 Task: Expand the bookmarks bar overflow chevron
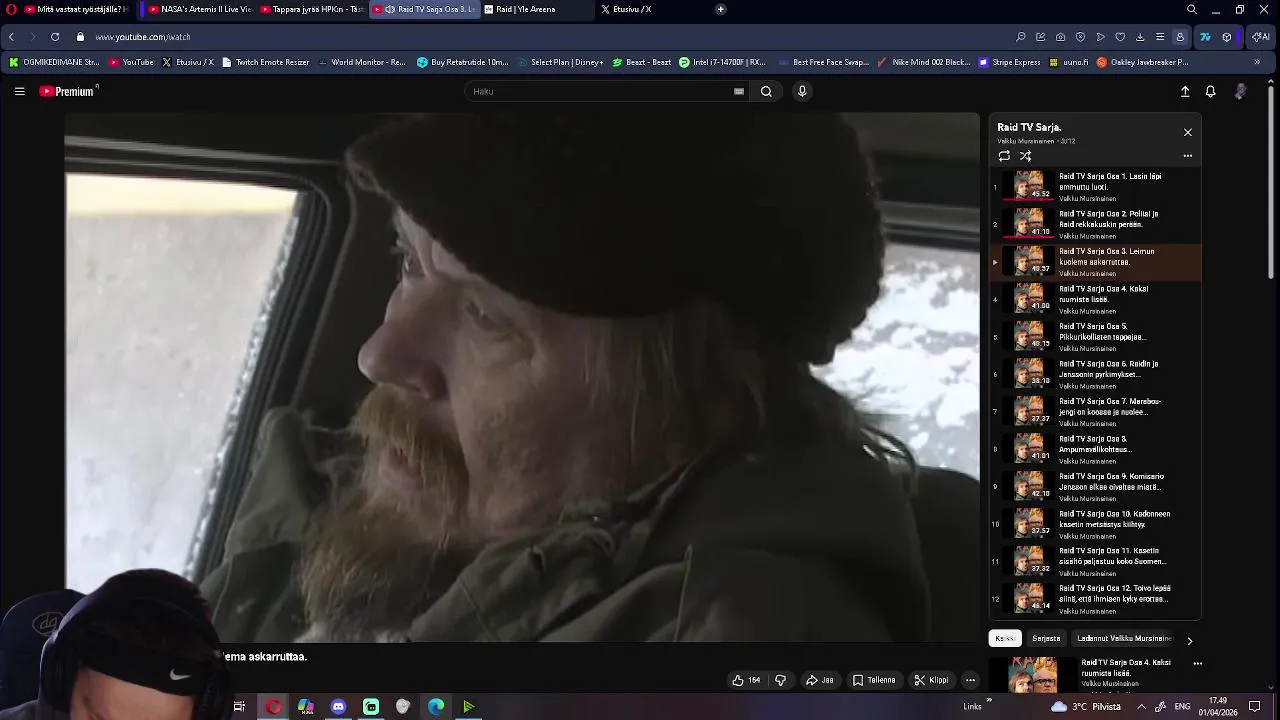(x=1257, y=62)
